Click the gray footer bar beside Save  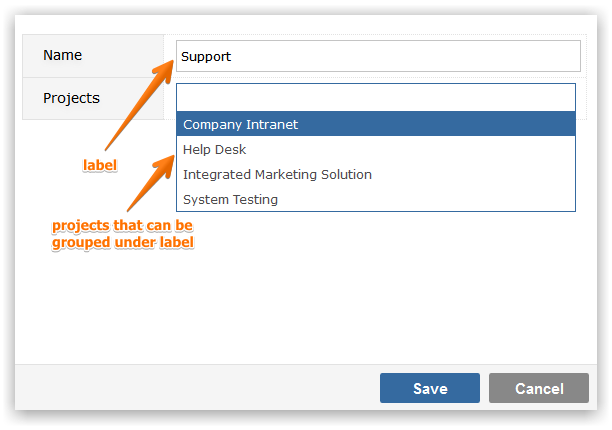197,387
